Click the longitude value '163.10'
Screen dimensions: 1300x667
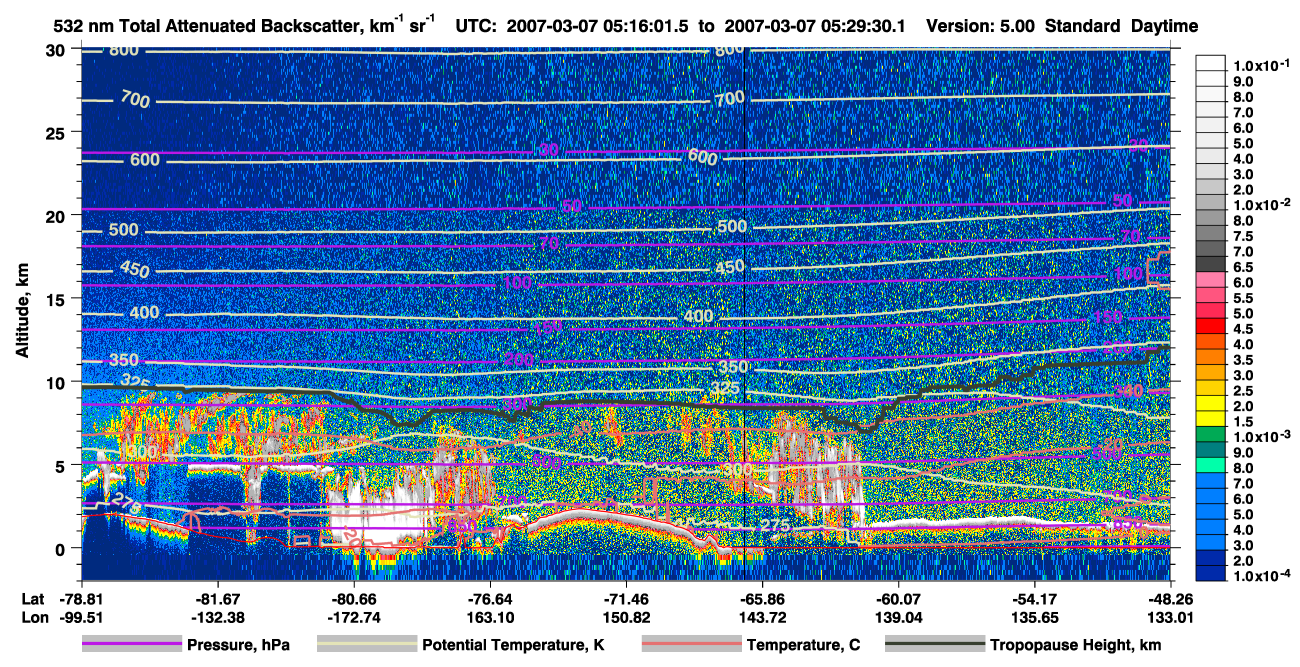pyautogui.click(x=490, y=616)
